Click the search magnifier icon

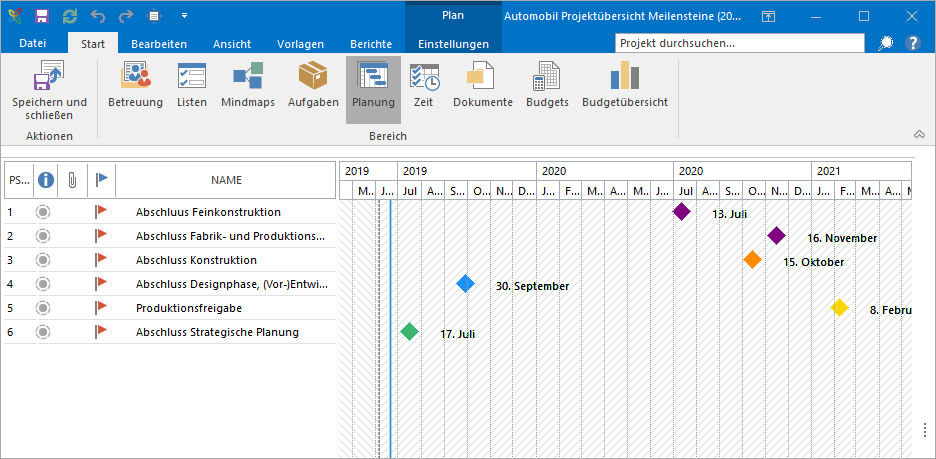click(886, 43)
